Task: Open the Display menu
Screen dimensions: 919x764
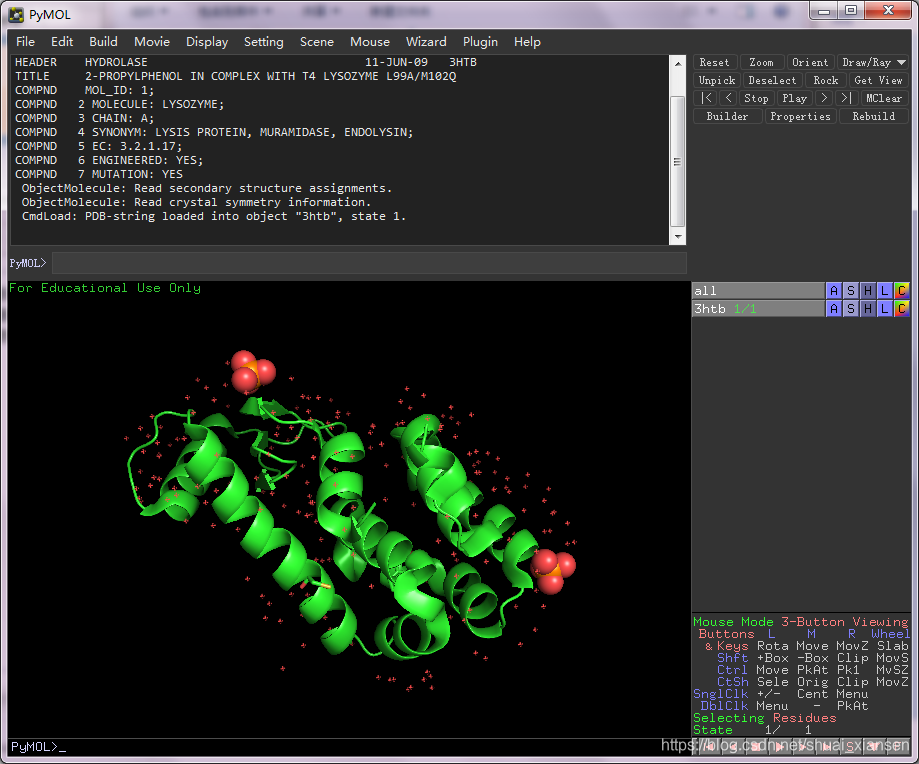Action: tap(207, 42)
